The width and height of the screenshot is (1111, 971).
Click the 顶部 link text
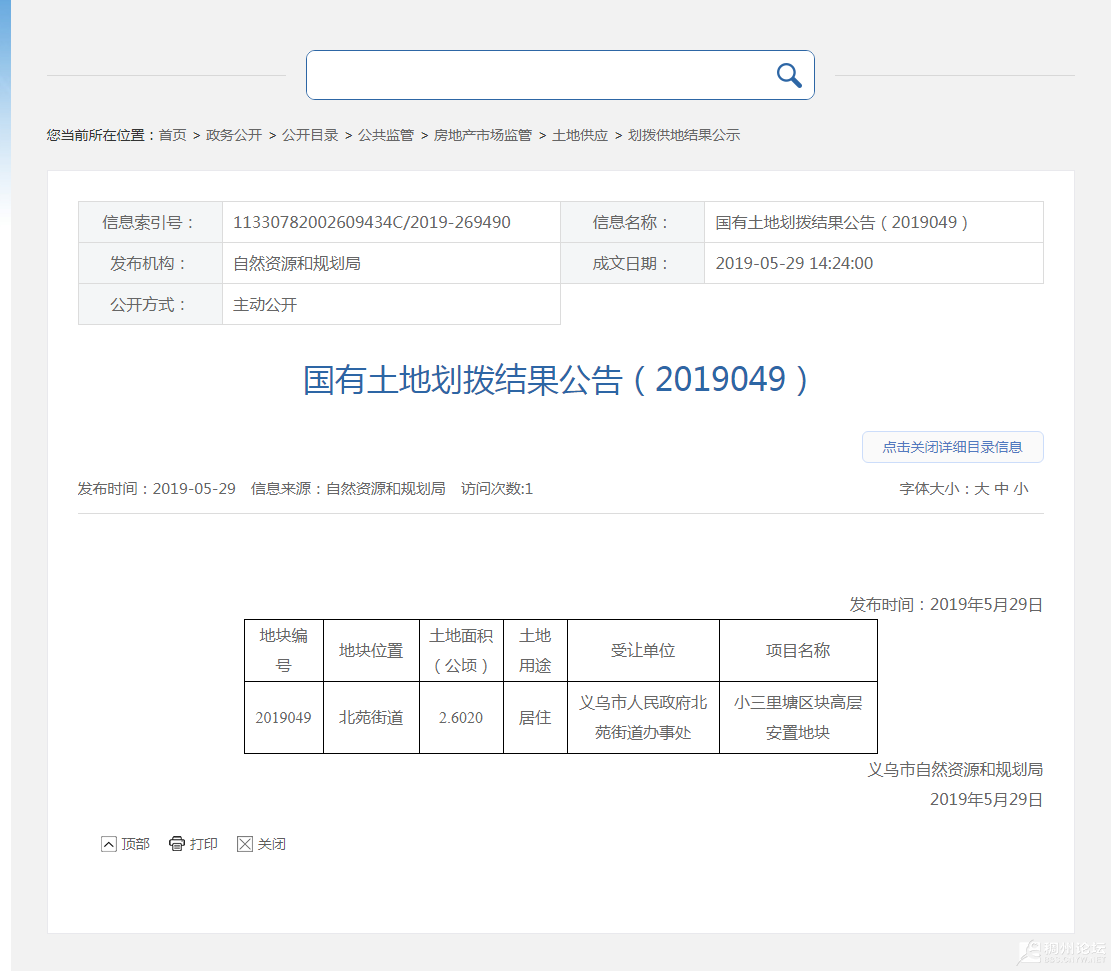[x=135, y=843]
